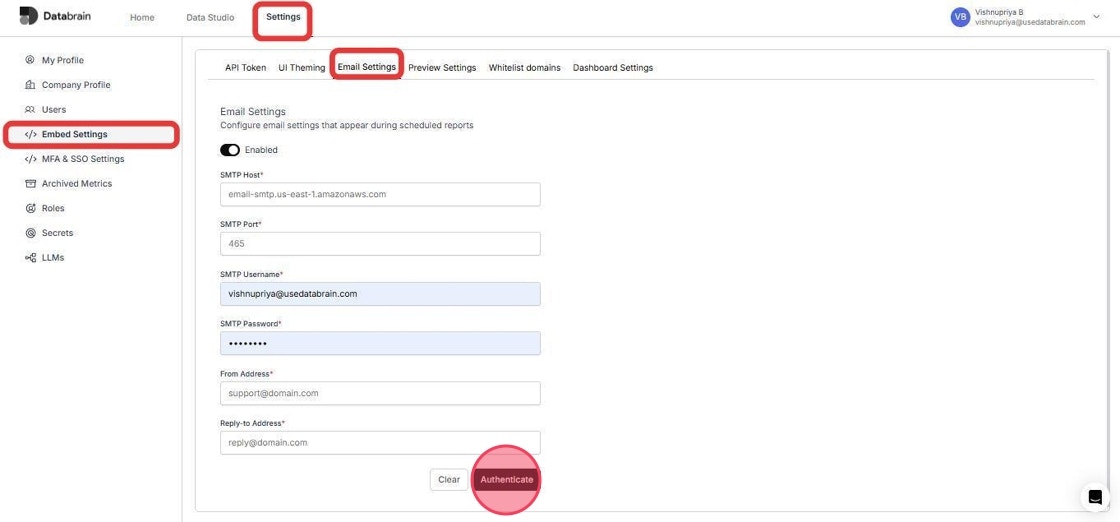The width and height of the screenshot is (1120, 522).
Task: Click the Company Profile building icon
Action: [30, 85]
